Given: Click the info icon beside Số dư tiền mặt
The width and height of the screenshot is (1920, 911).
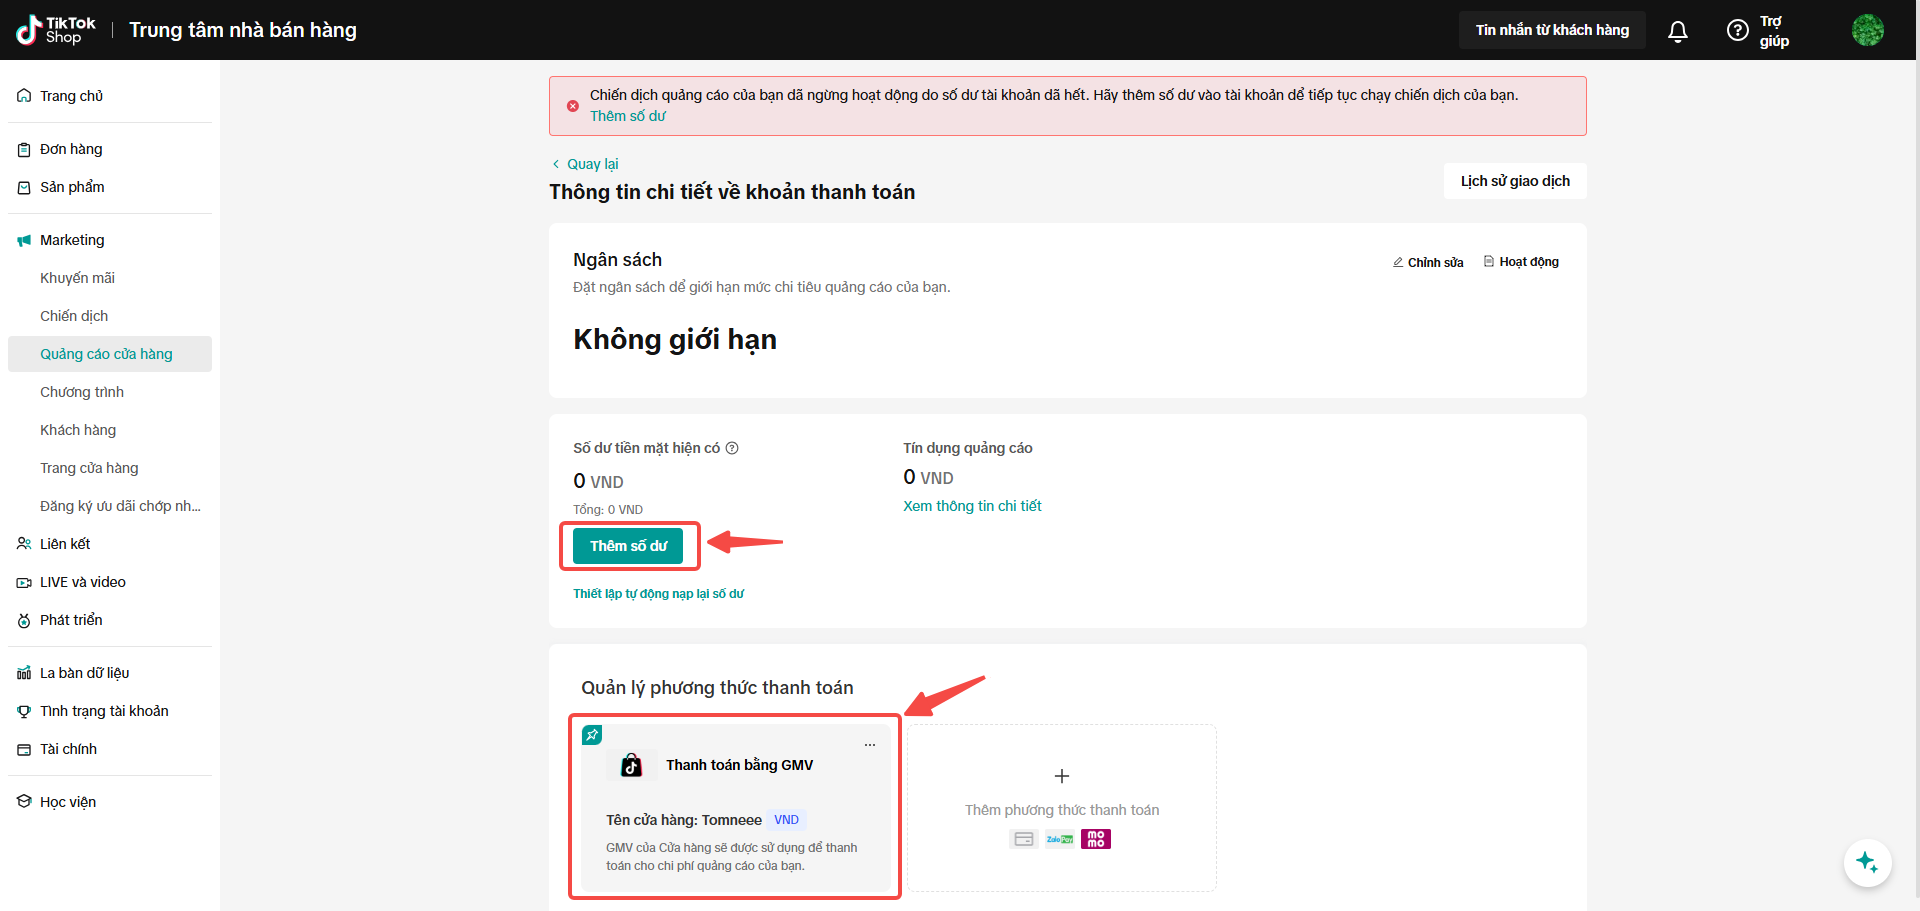Looking at the screenshot, I should [732, 448].
